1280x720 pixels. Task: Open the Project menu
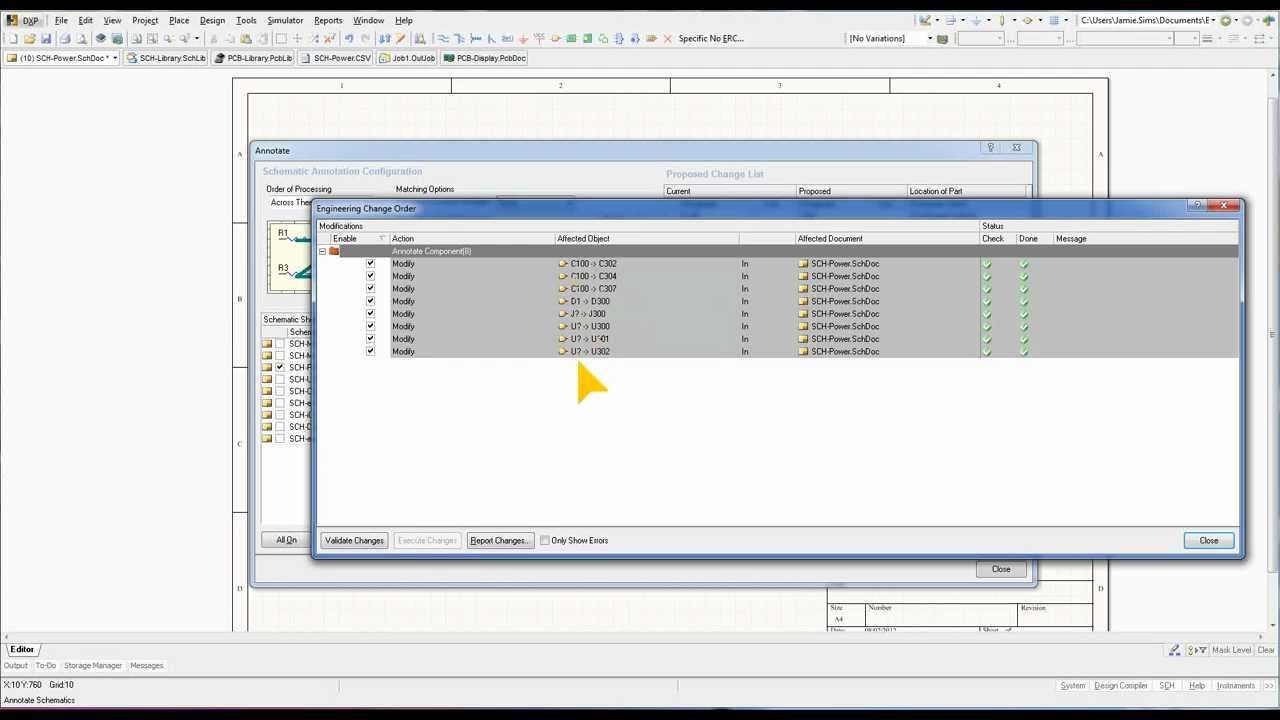145,20
